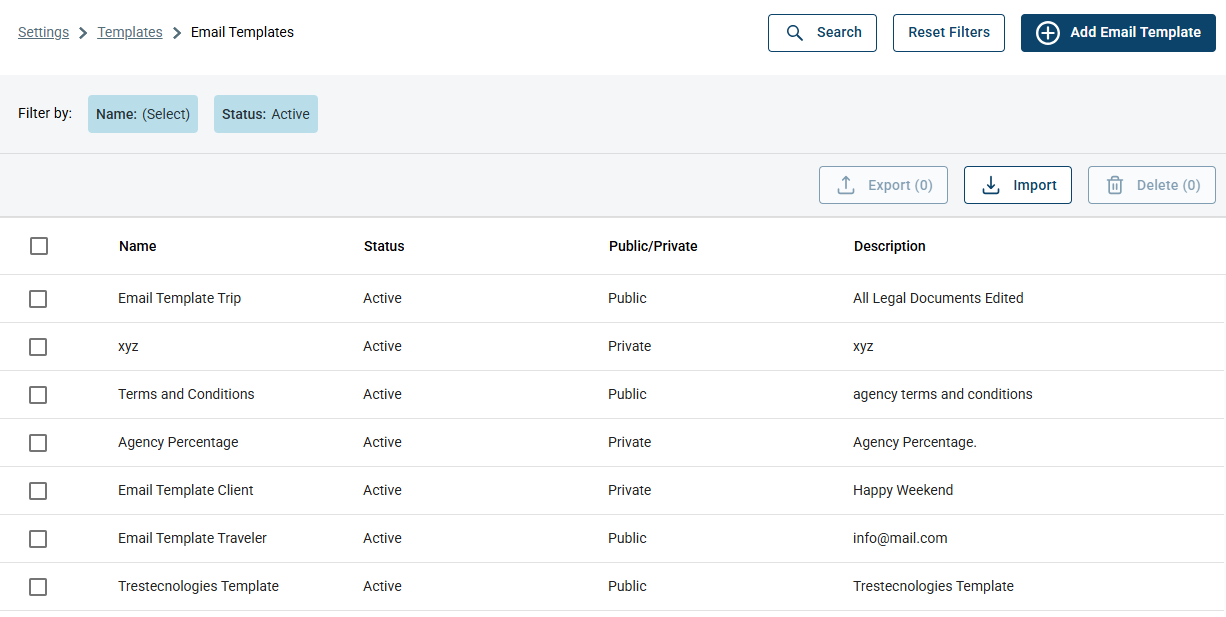Open the Templates breadcrumb link
This screenshot has height=617, width=1226.
pos(130,32)
